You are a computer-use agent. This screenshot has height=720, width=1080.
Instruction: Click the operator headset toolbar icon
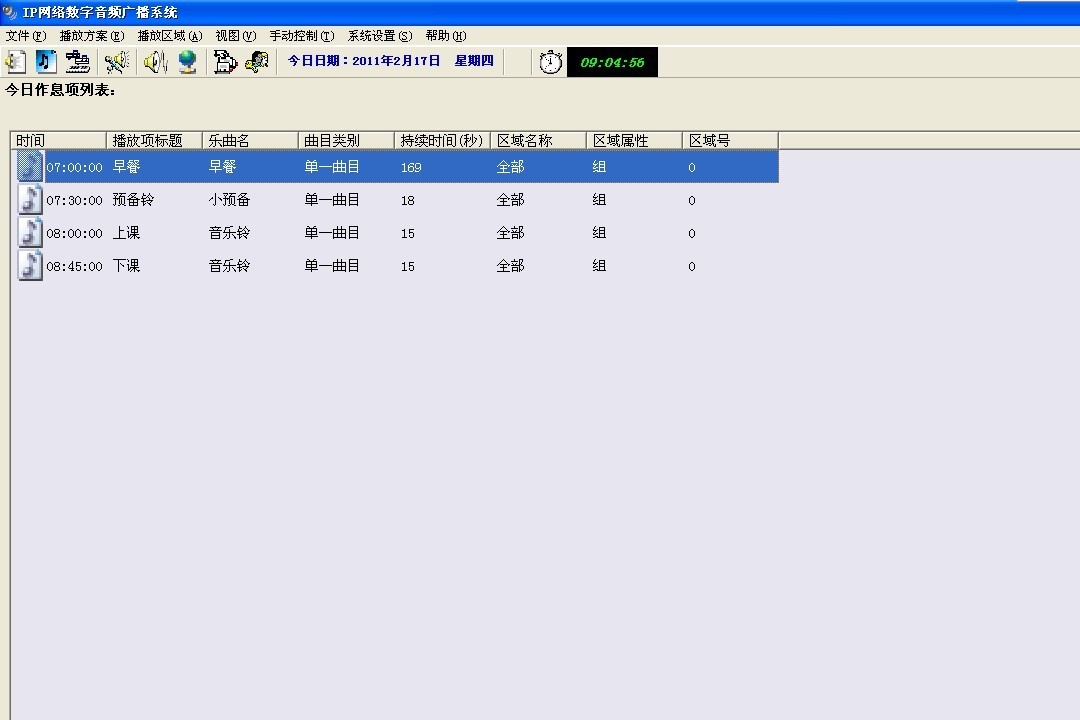257,61
